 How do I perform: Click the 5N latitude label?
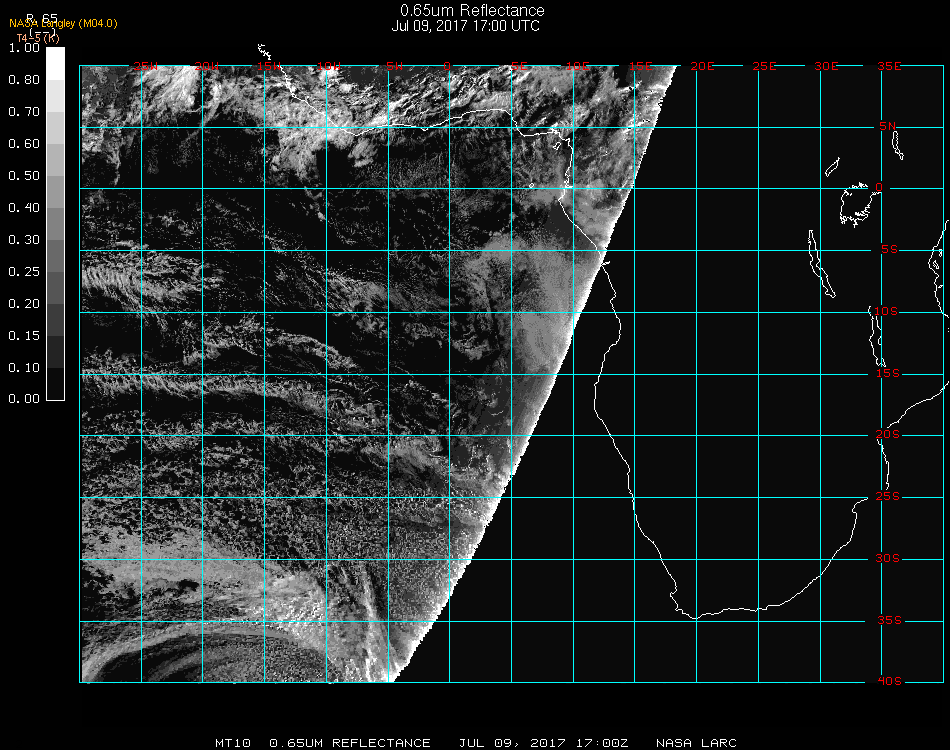coord(888,126)
